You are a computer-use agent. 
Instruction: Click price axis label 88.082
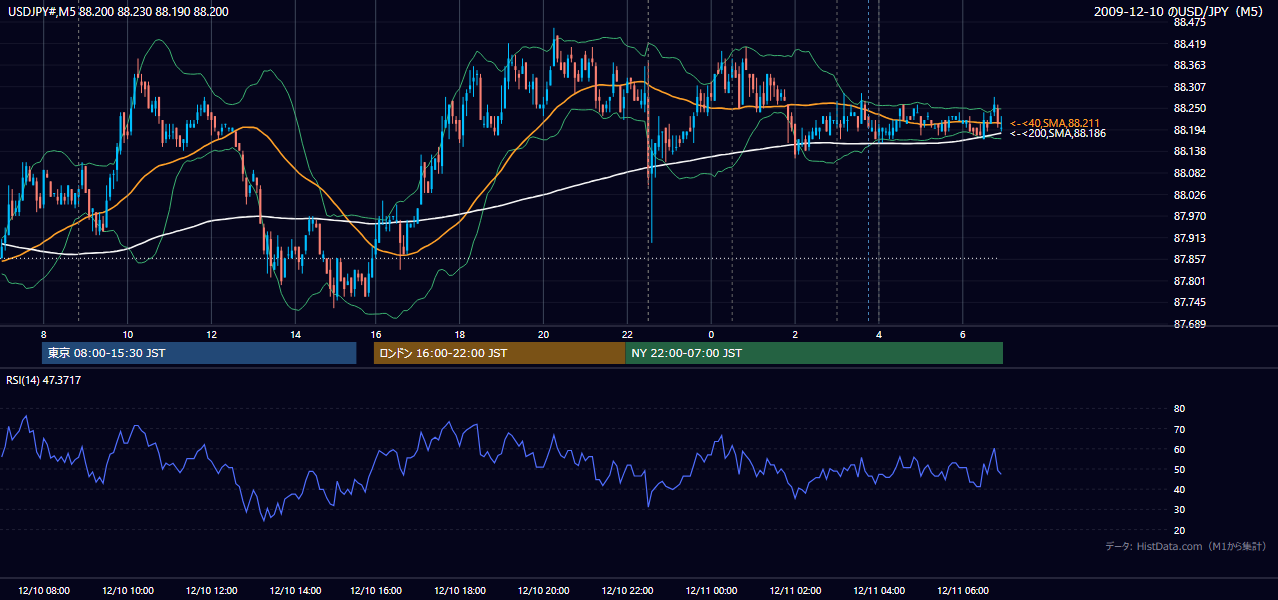coord(1190,173)
